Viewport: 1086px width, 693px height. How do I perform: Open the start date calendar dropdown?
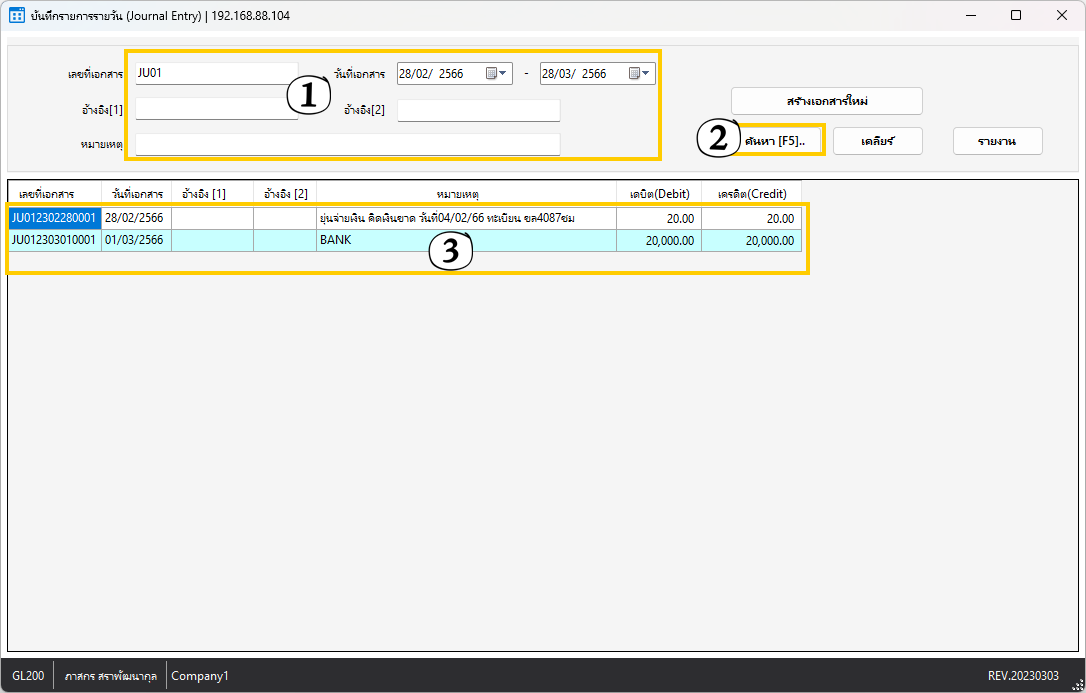point(497,73)
